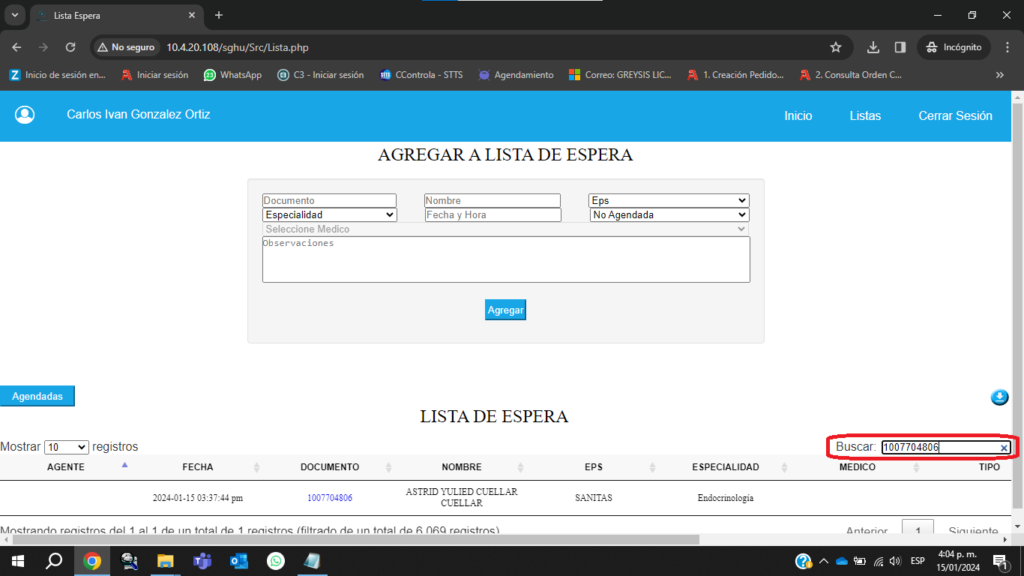The height and width of the screenshot is (576, 1024).
Task: Open WhatsApp from the Windows taskbar
Action: click(275, 561)
